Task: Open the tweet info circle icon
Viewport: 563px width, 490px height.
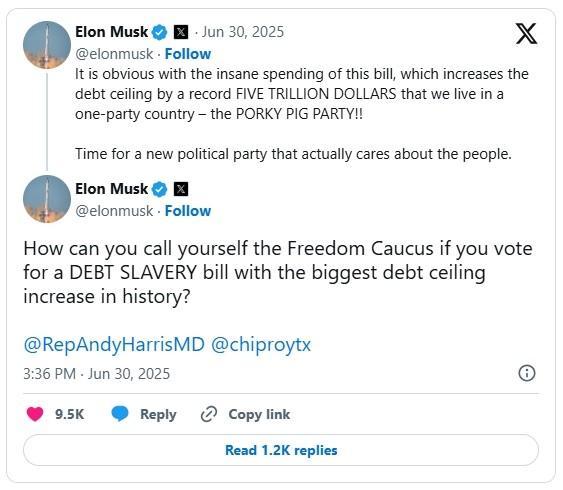Action: pos(527,373)
